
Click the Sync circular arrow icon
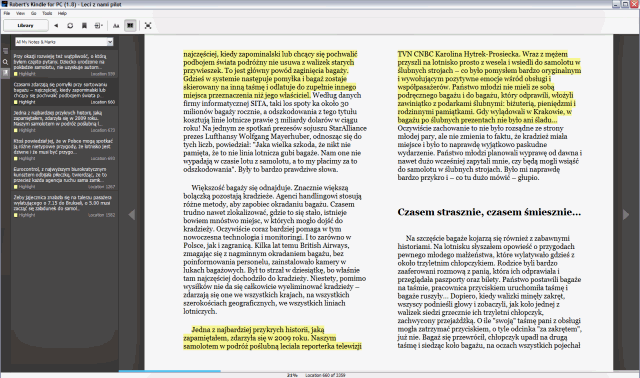(x=70, y=25)
